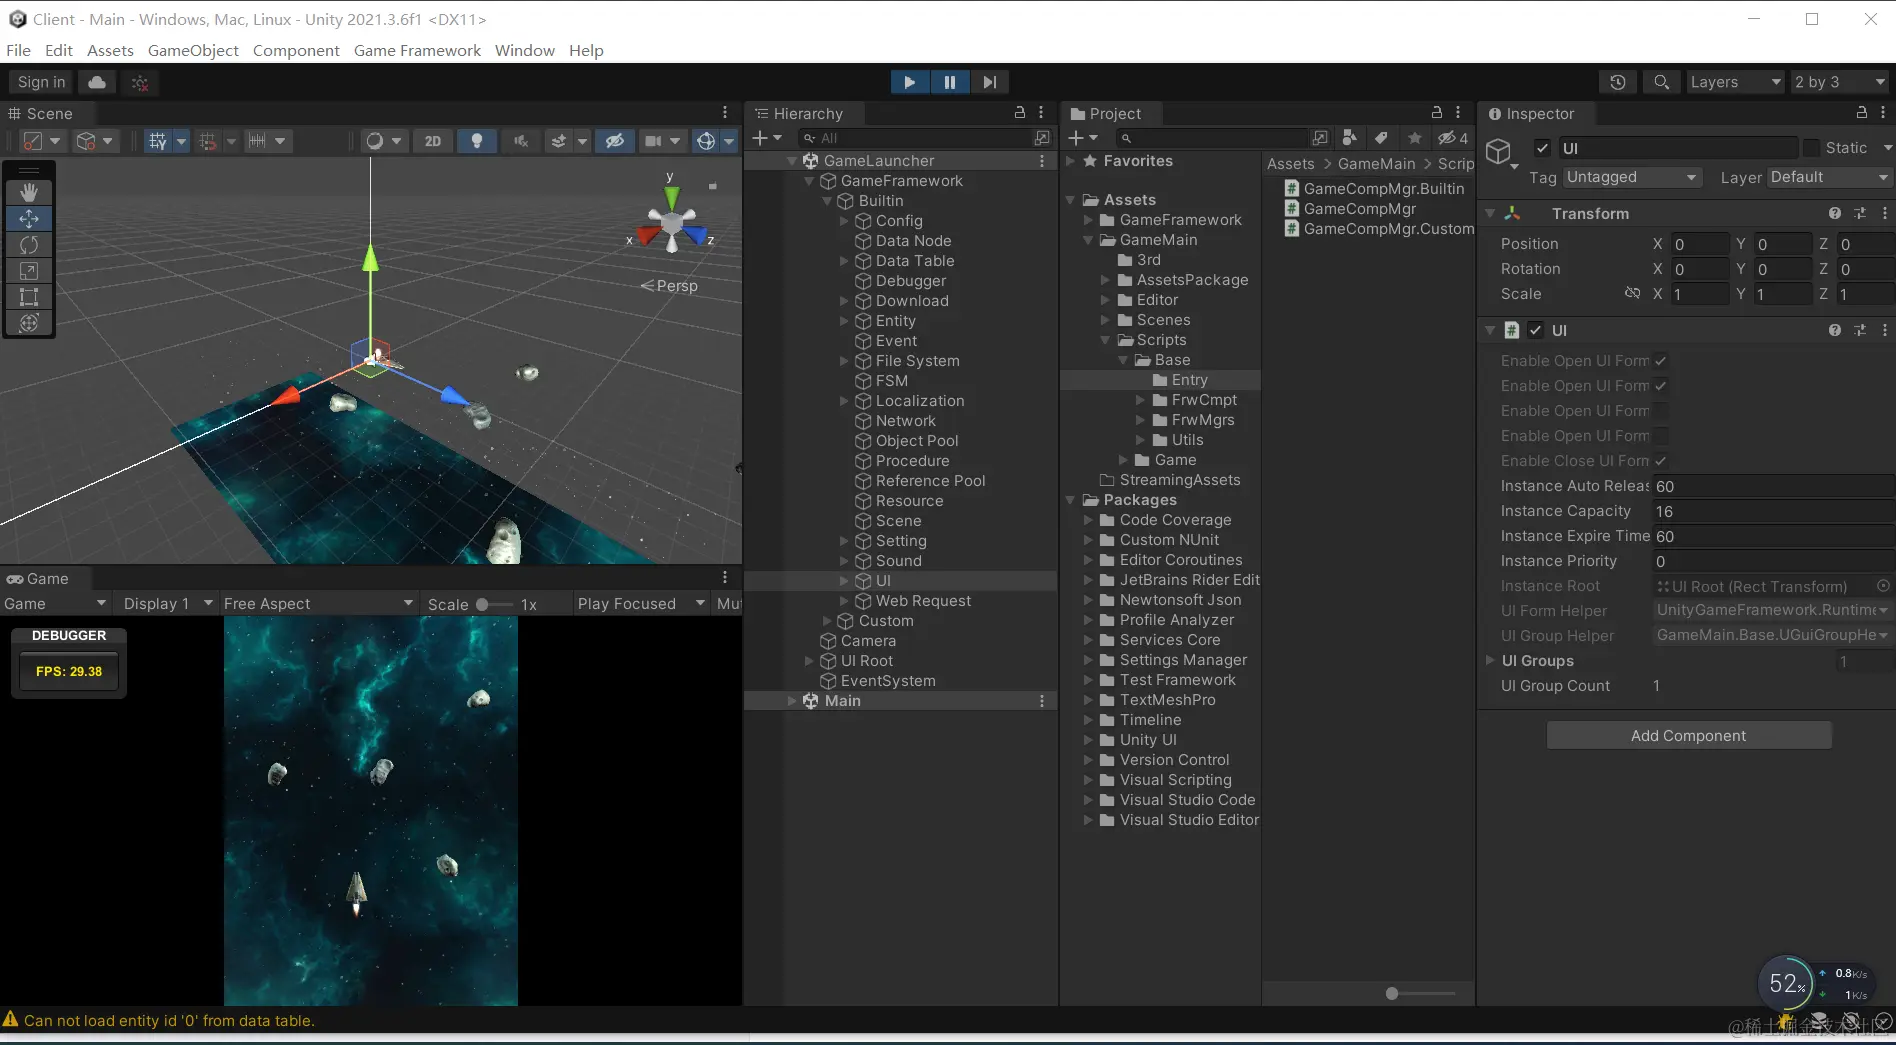Open UI component help icon

1834,330
